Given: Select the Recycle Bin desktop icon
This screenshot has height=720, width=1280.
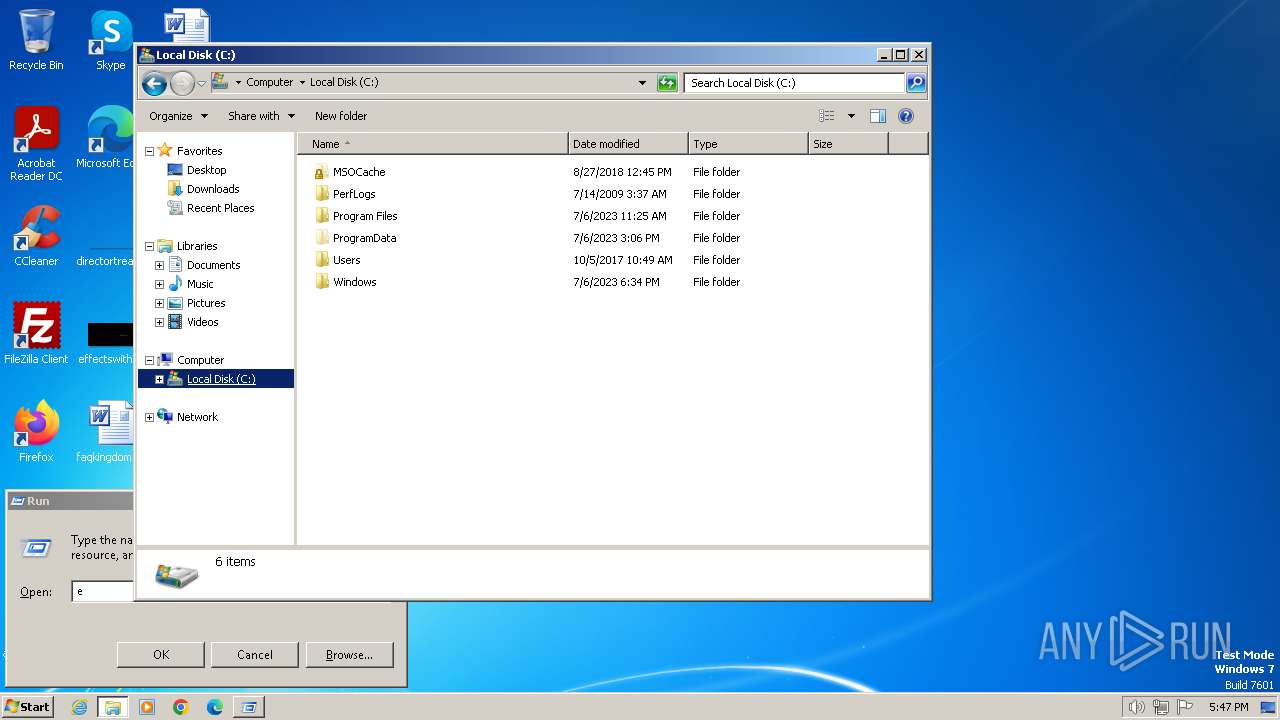Looking at the screenshot, I should pyautogui.click(x=36, y=40).
